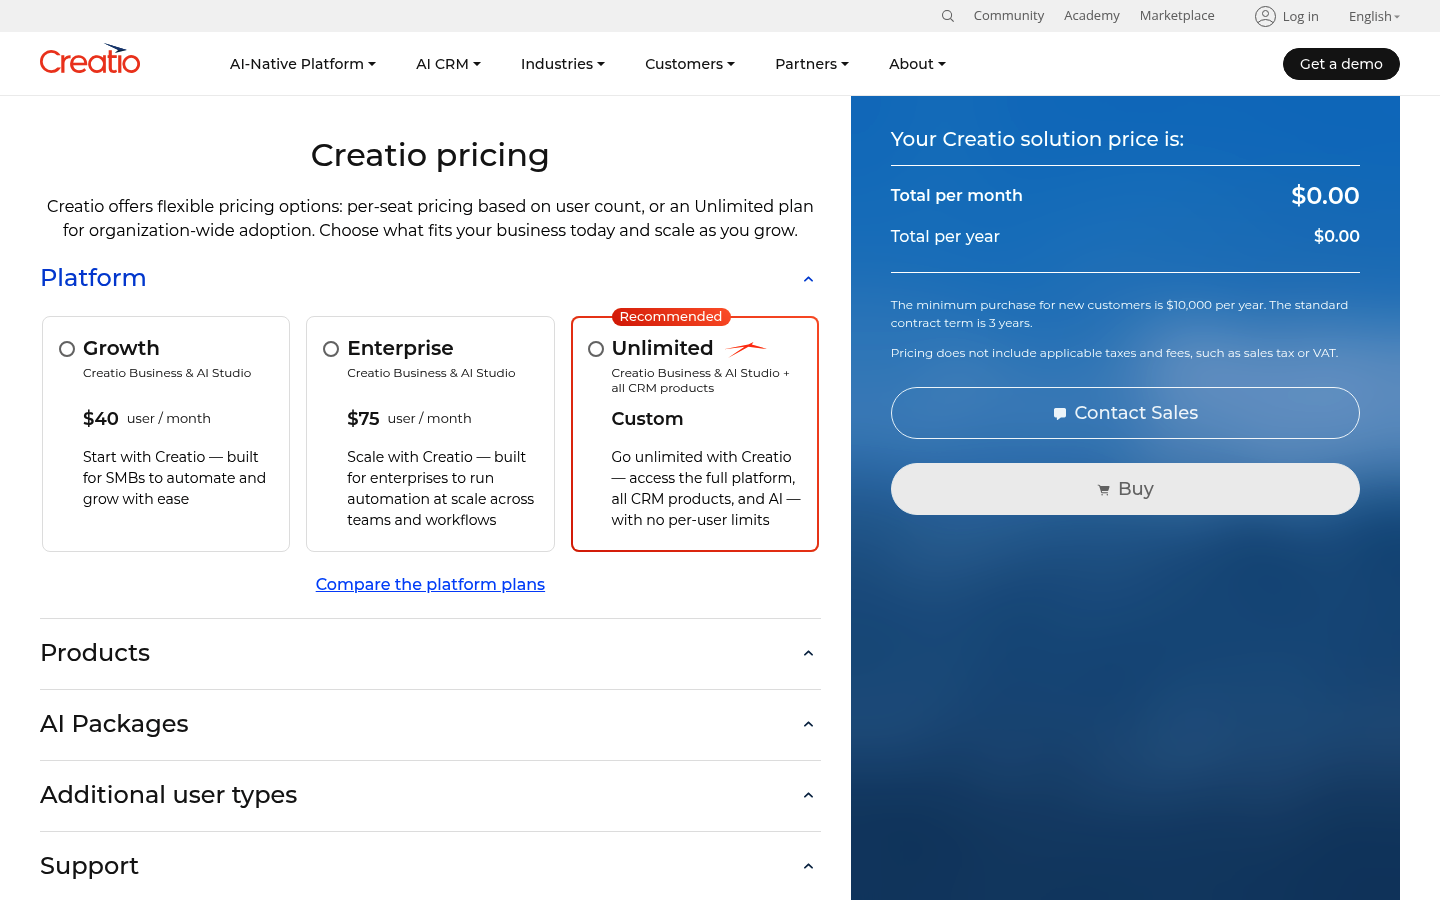Select the Enterprise plan radio button
The image size is (1440, 900).
331,349
